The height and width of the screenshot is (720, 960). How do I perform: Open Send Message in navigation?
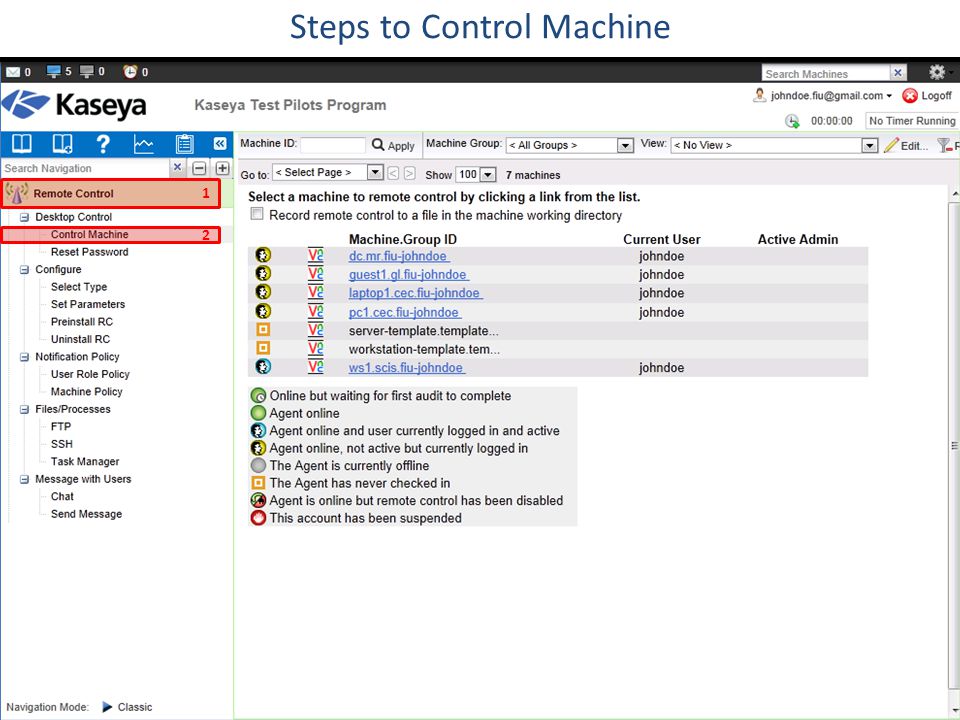click(86, 514)
